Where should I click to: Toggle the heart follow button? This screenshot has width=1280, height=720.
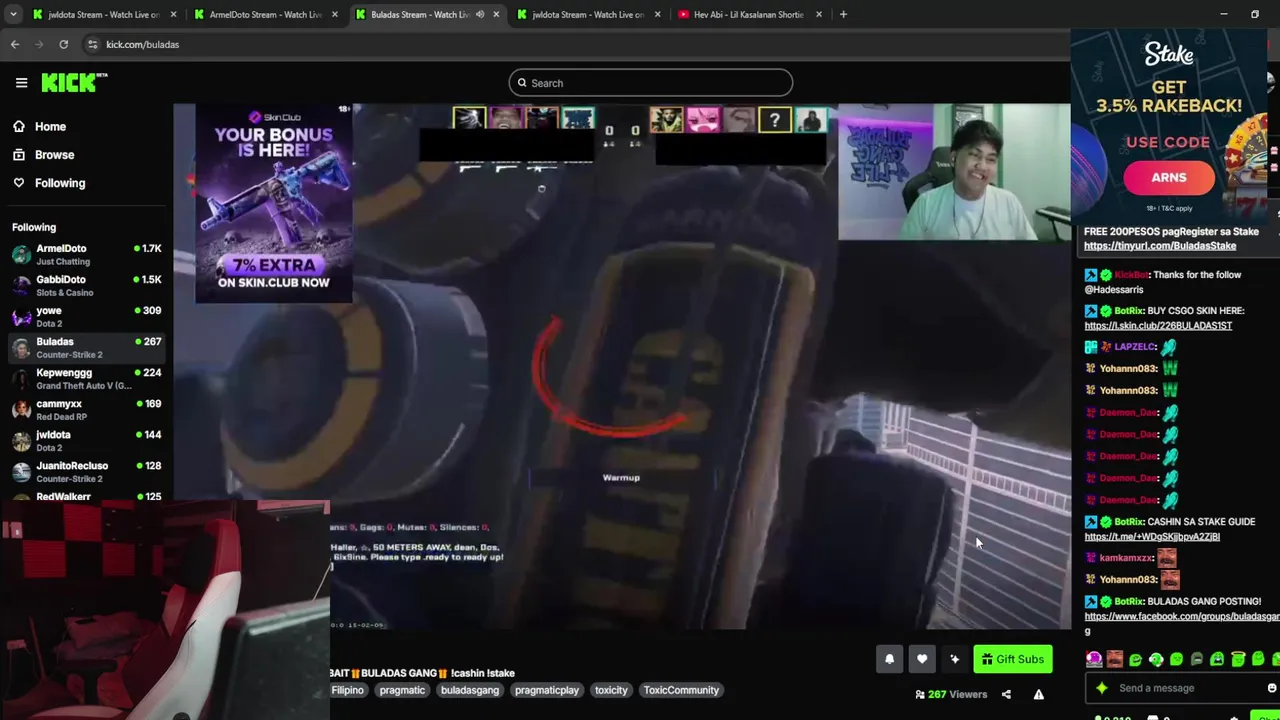coord(922,659)
